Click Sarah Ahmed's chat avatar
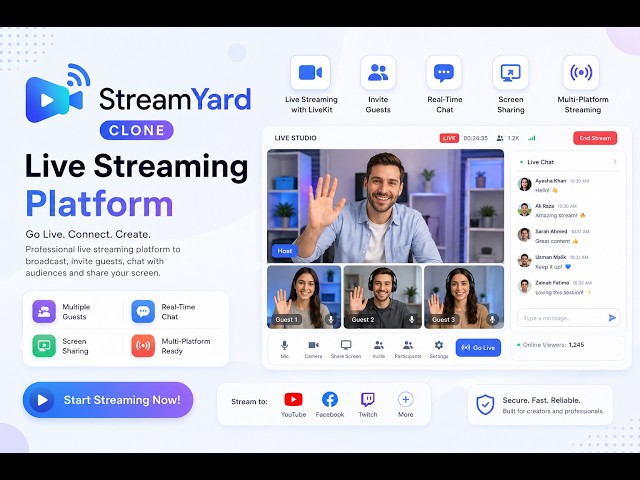The image size is (640, 480). click(524, 235)
